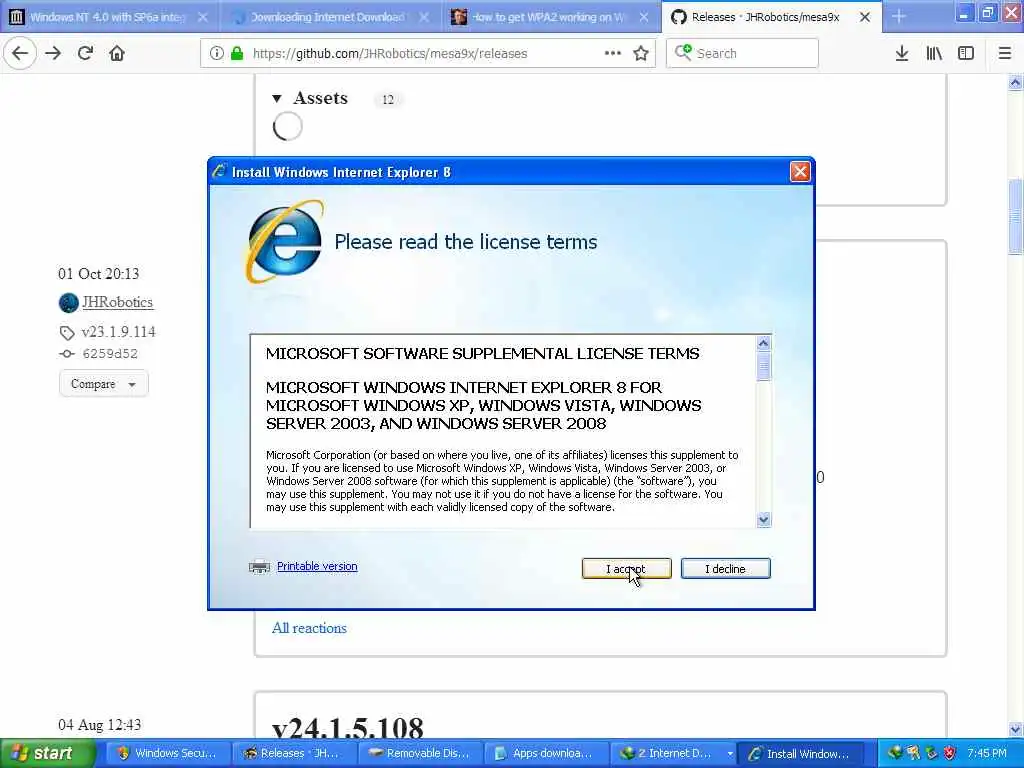Click the JHRobotics avatar icon
The height and width of the screenshot is (768, 1024).
pos(69,302)
